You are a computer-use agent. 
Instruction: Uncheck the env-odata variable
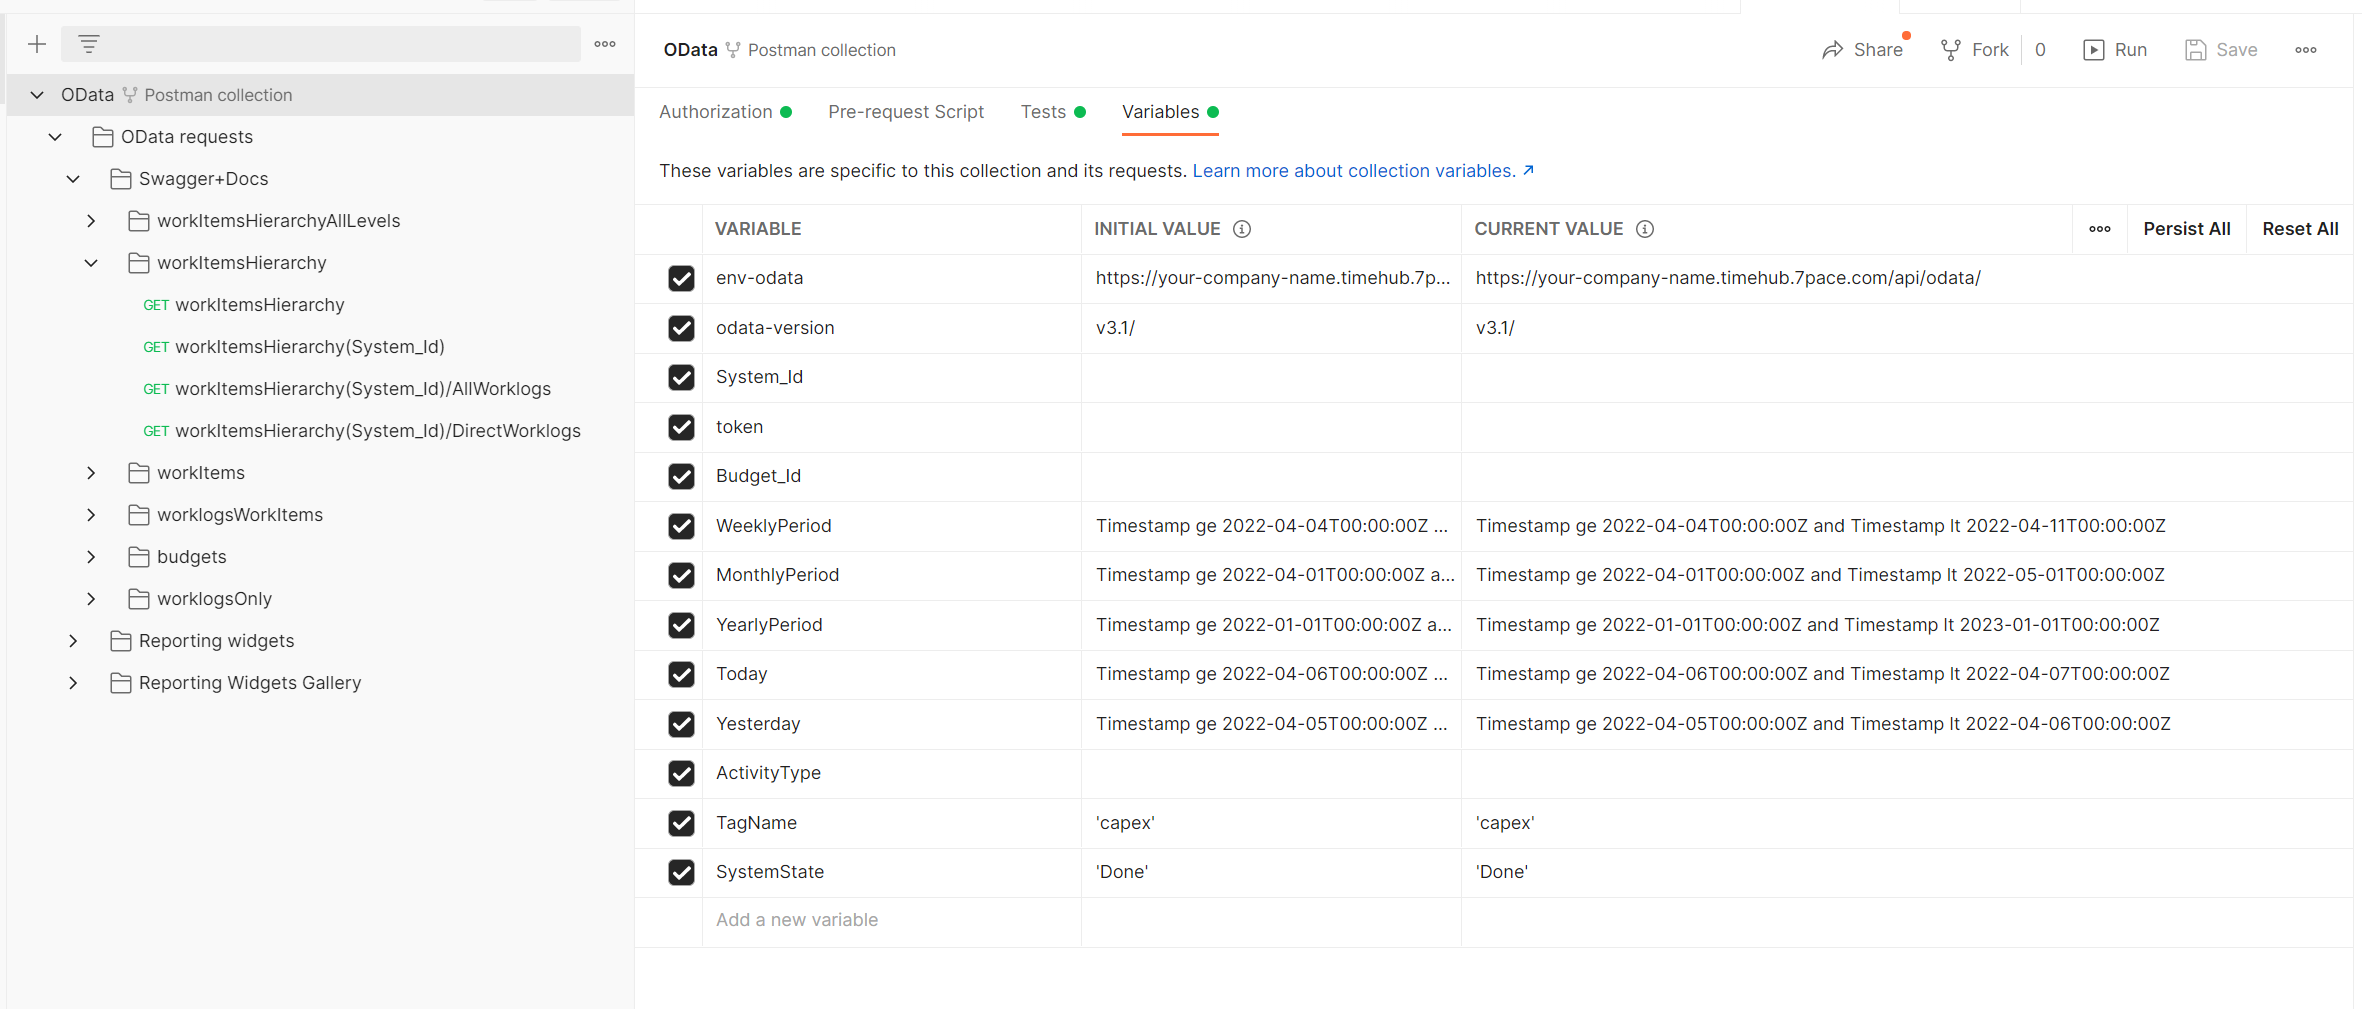(681, 278)
